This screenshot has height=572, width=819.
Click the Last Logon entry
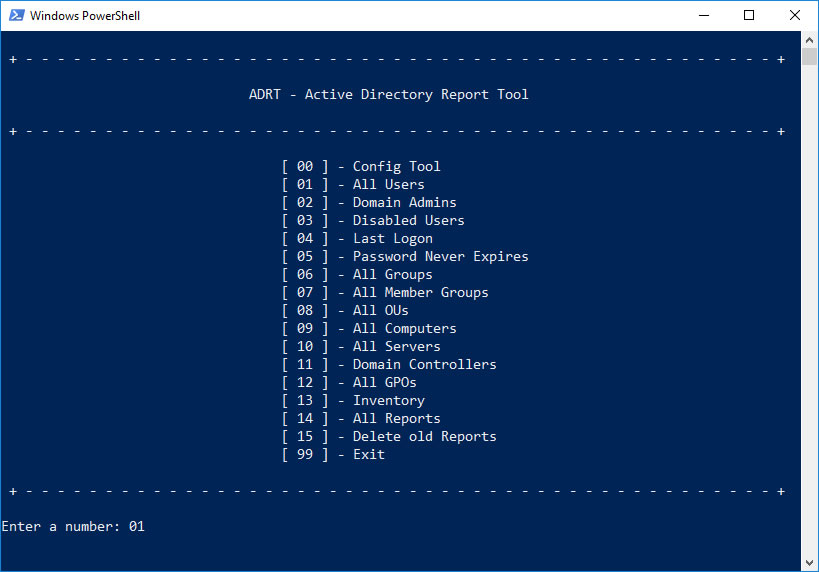[x=392, y=239]
